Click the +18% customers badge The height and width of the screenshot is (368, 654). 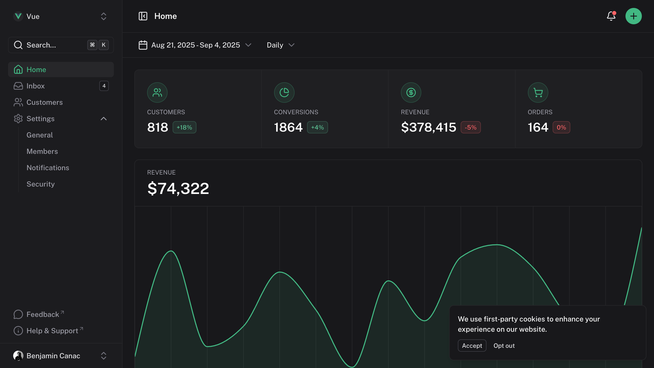coord(184,127)
